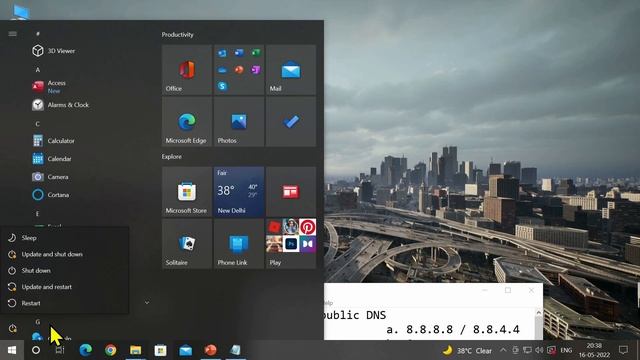
Task: Jump to letter C in app list
Action: click(x=38, y=124)
